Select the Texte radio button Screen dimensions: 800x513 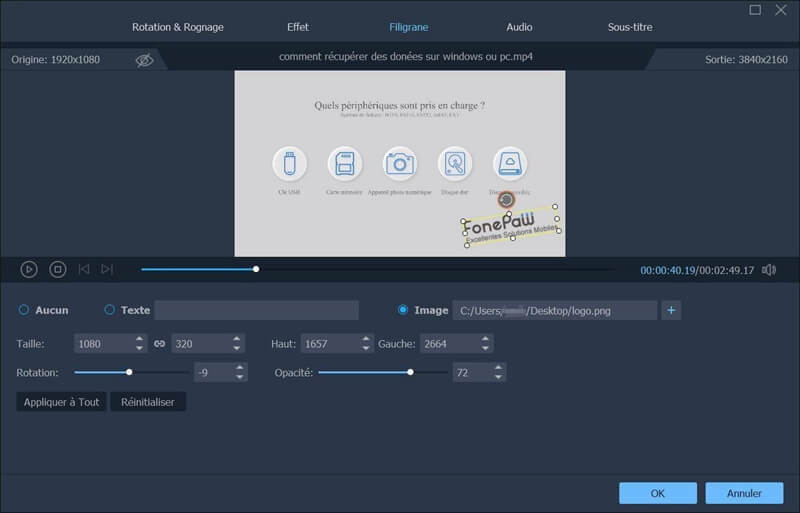pyautogui.click(x=109, y=310)
